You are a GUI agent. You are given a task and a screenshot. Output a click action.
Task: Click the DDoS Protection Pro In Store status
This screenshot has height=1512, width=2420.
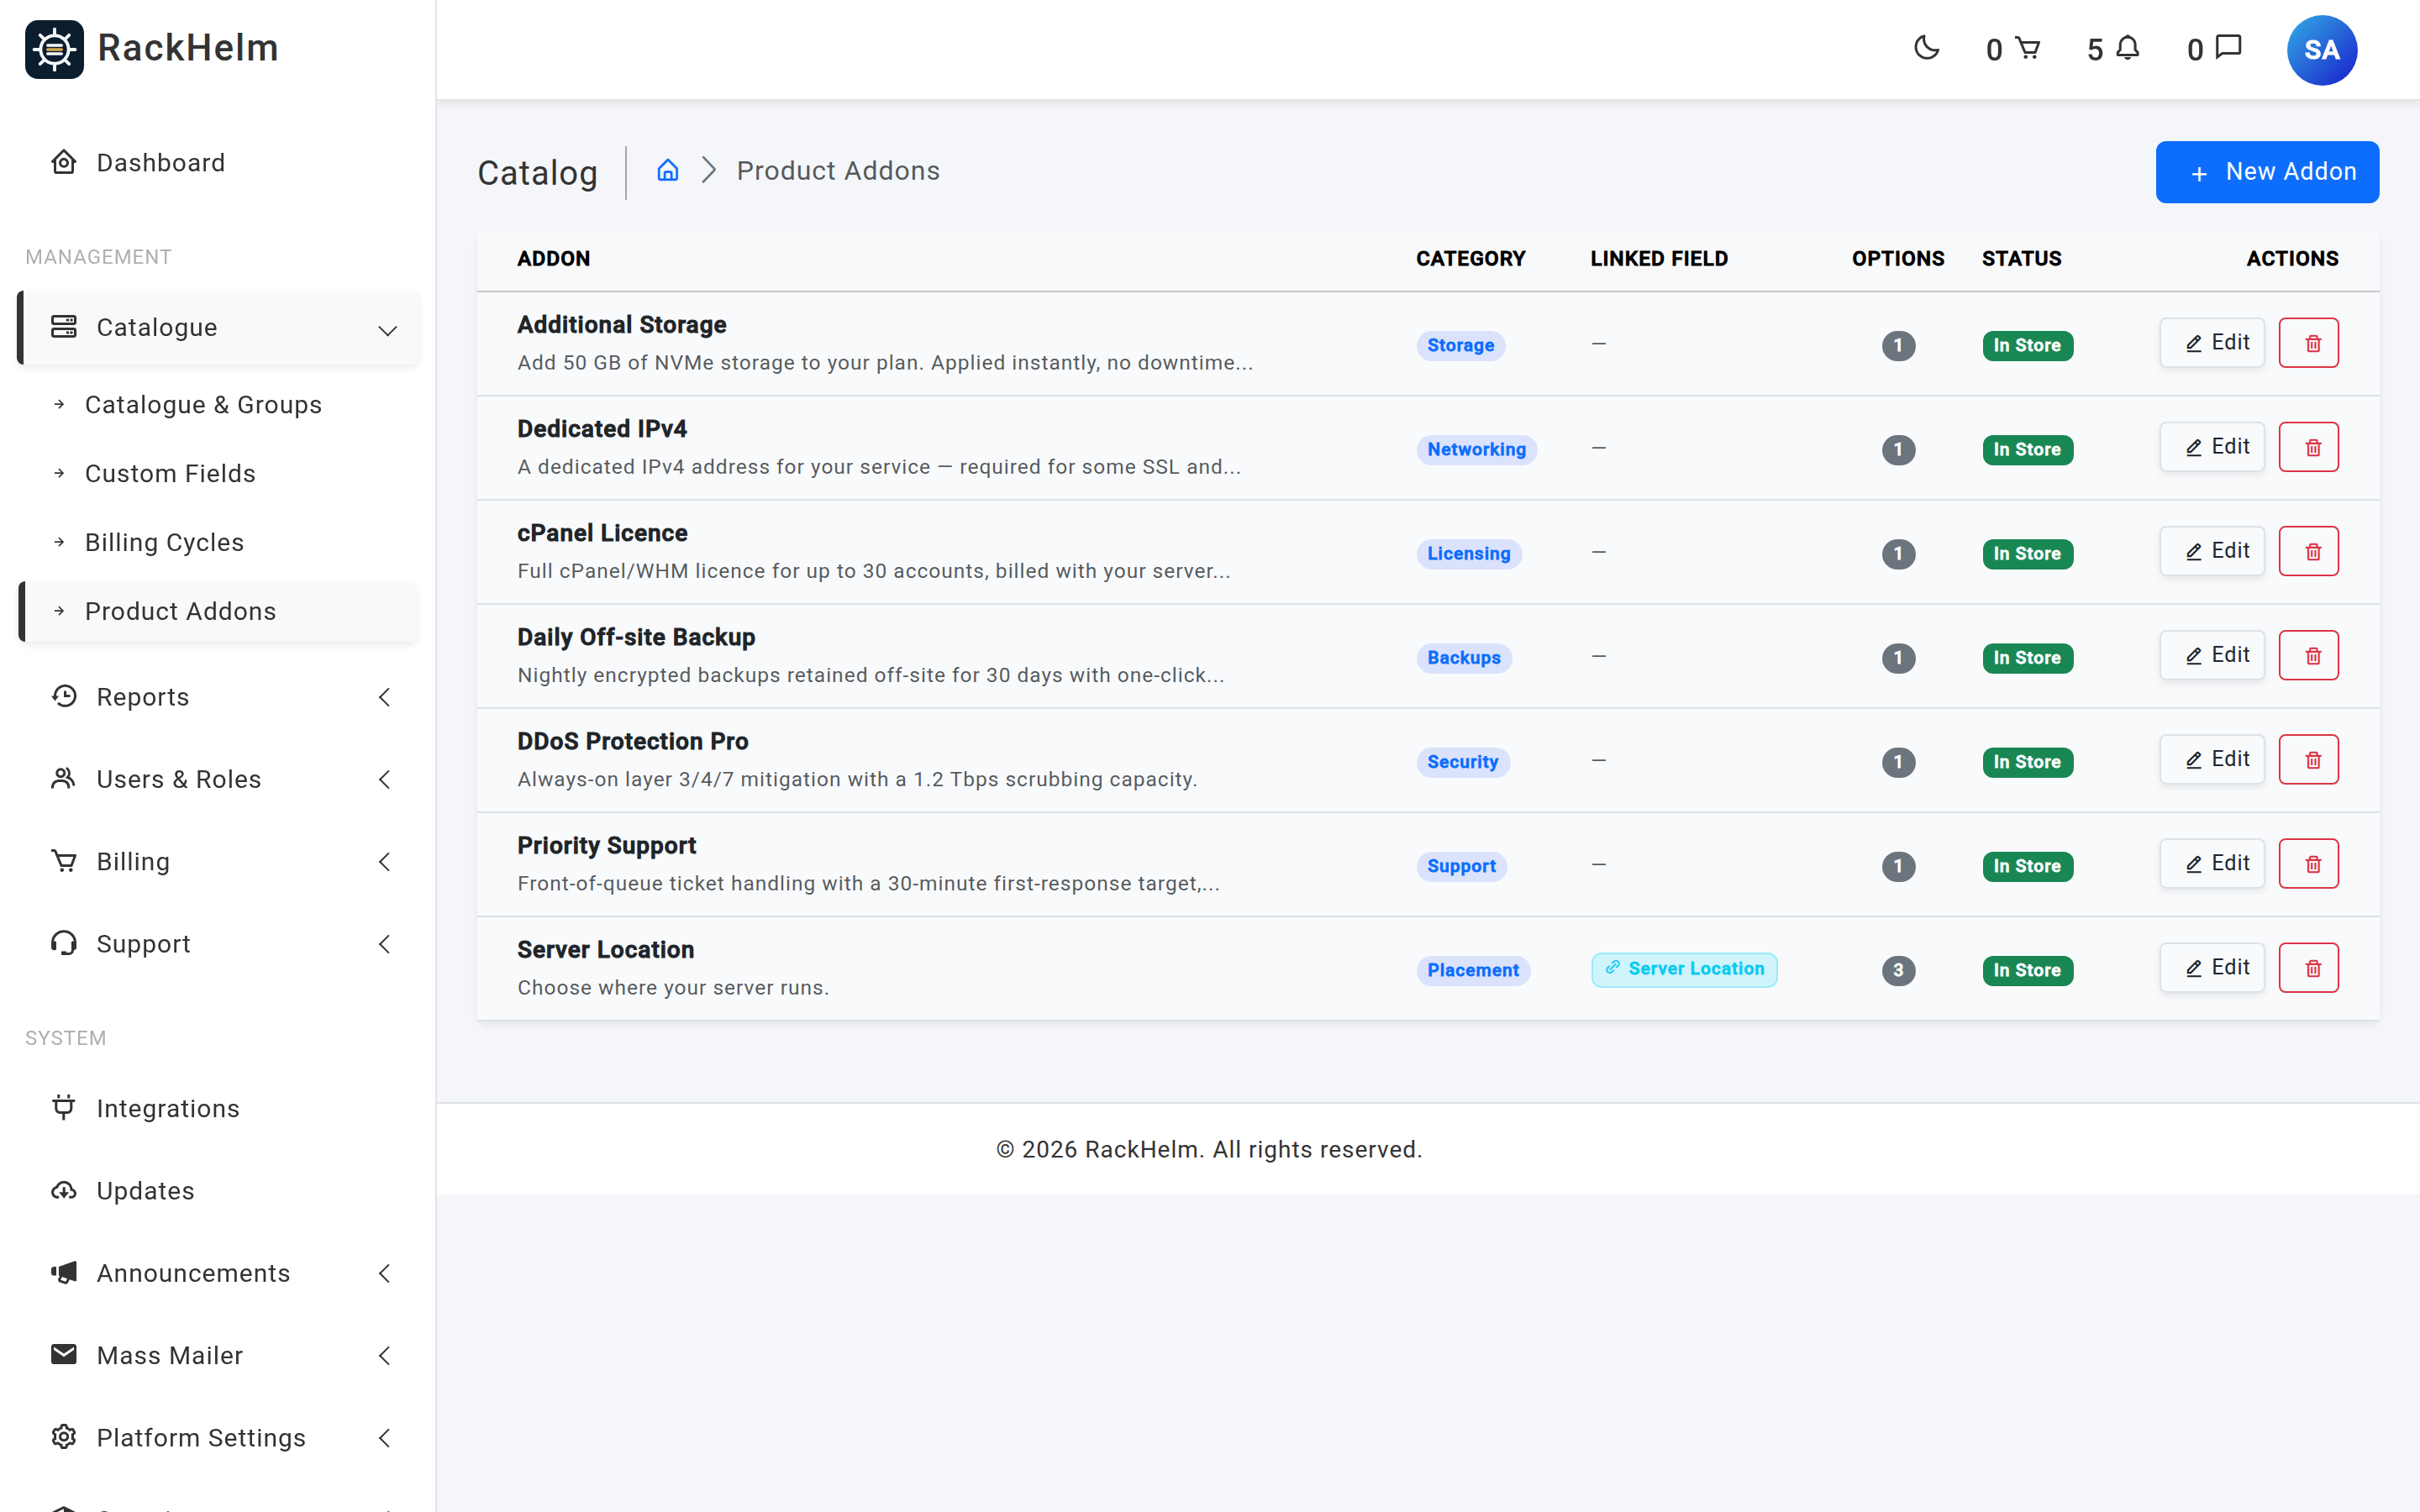2027,762
